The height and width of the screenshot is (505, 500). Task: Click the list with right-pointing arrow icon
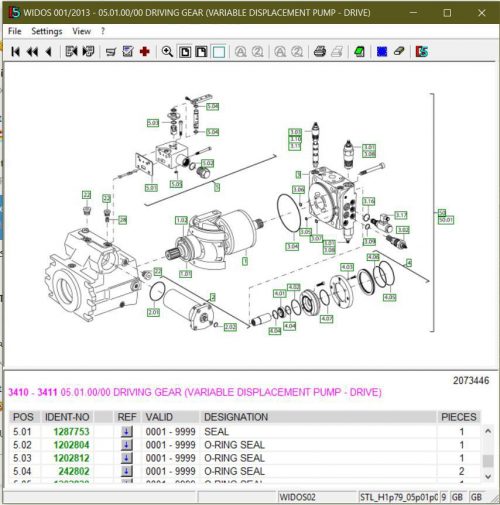88,52
